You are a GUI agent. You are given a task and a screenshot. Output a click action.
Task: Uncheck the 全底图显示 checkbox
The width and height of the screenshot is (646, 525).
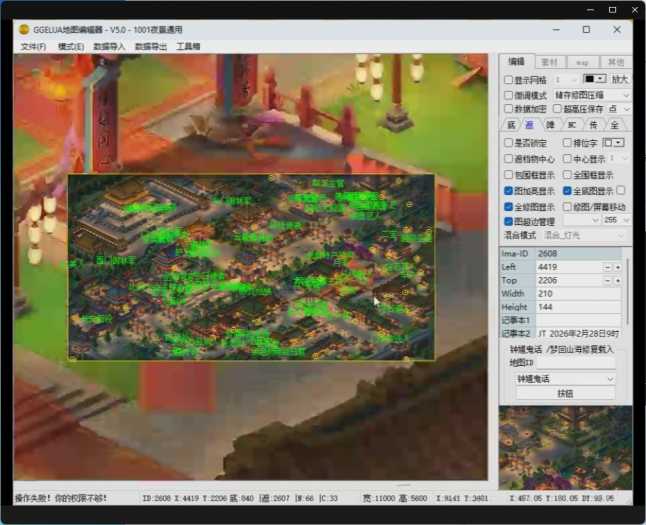(x=567, y=191)
